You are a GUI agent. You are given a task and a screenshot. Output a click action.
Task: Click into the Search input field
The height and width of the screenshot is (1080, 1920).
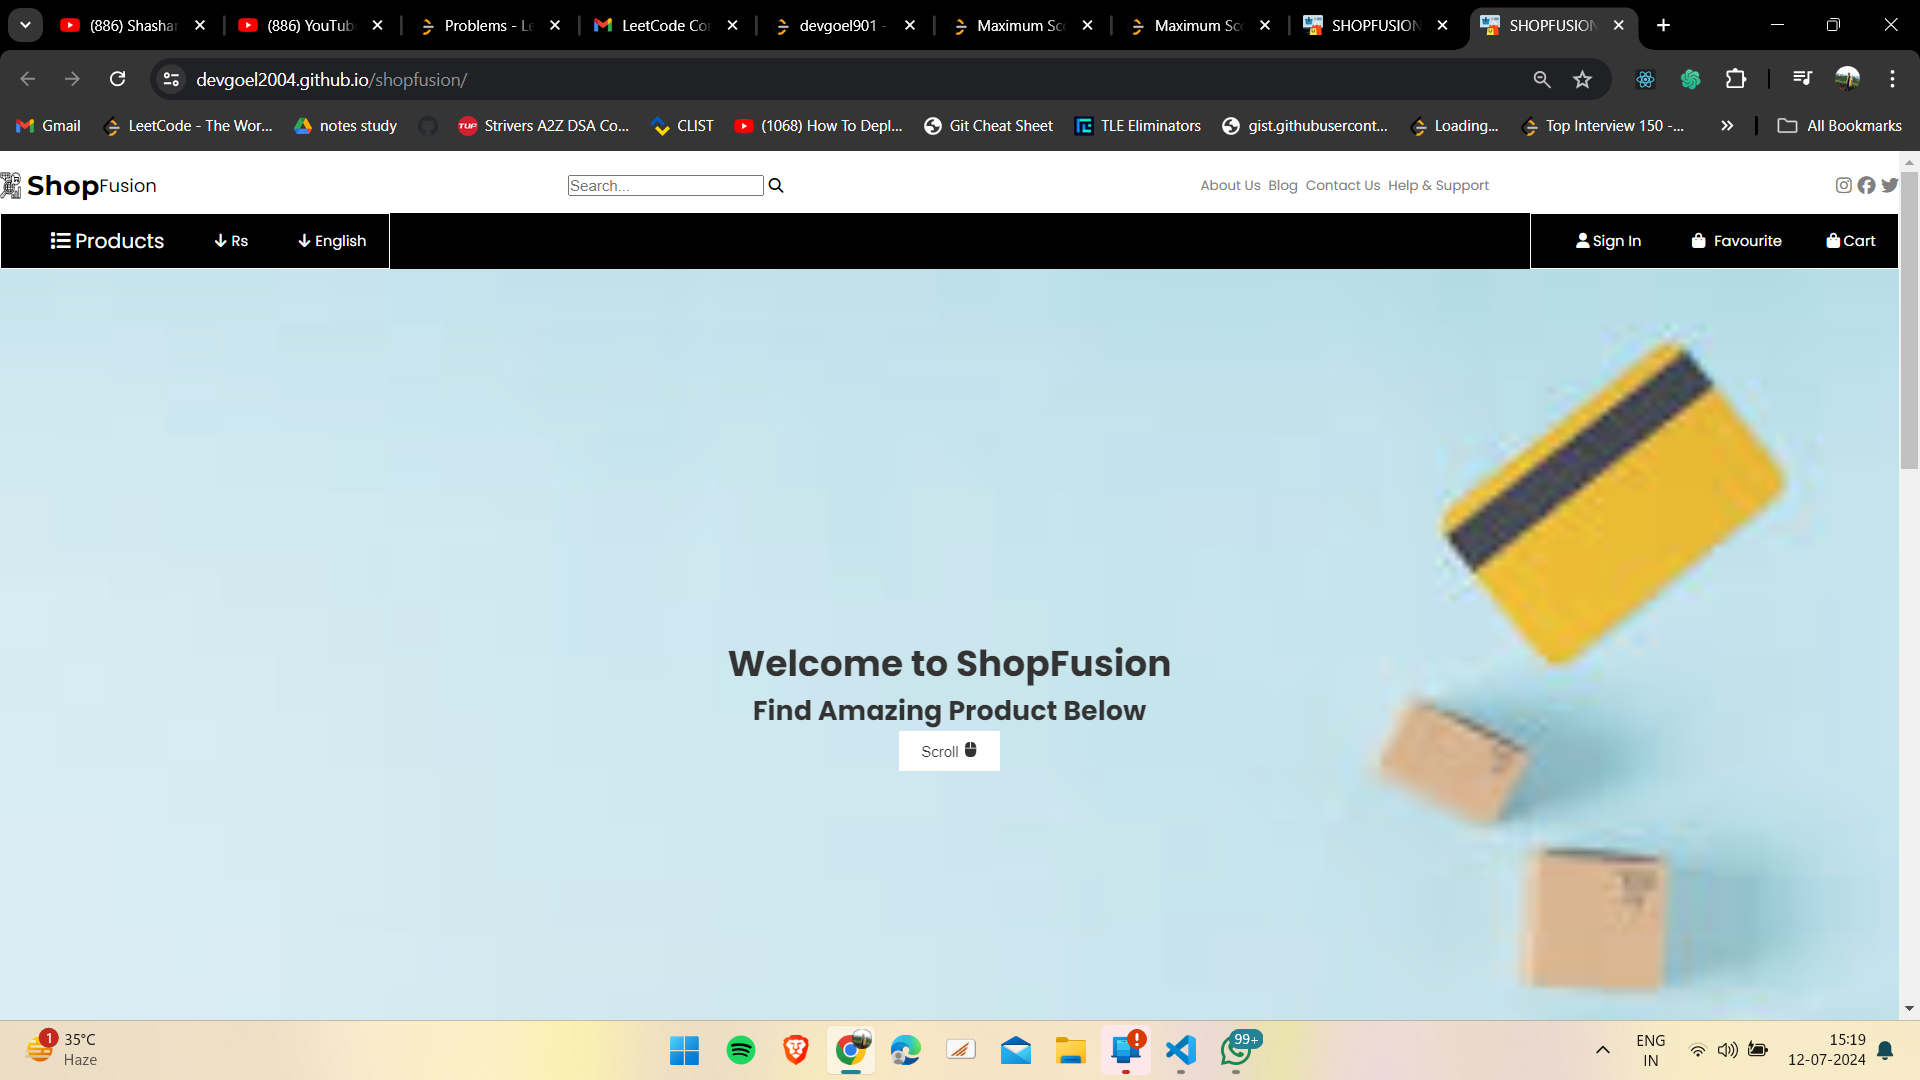tap(665, 185)
